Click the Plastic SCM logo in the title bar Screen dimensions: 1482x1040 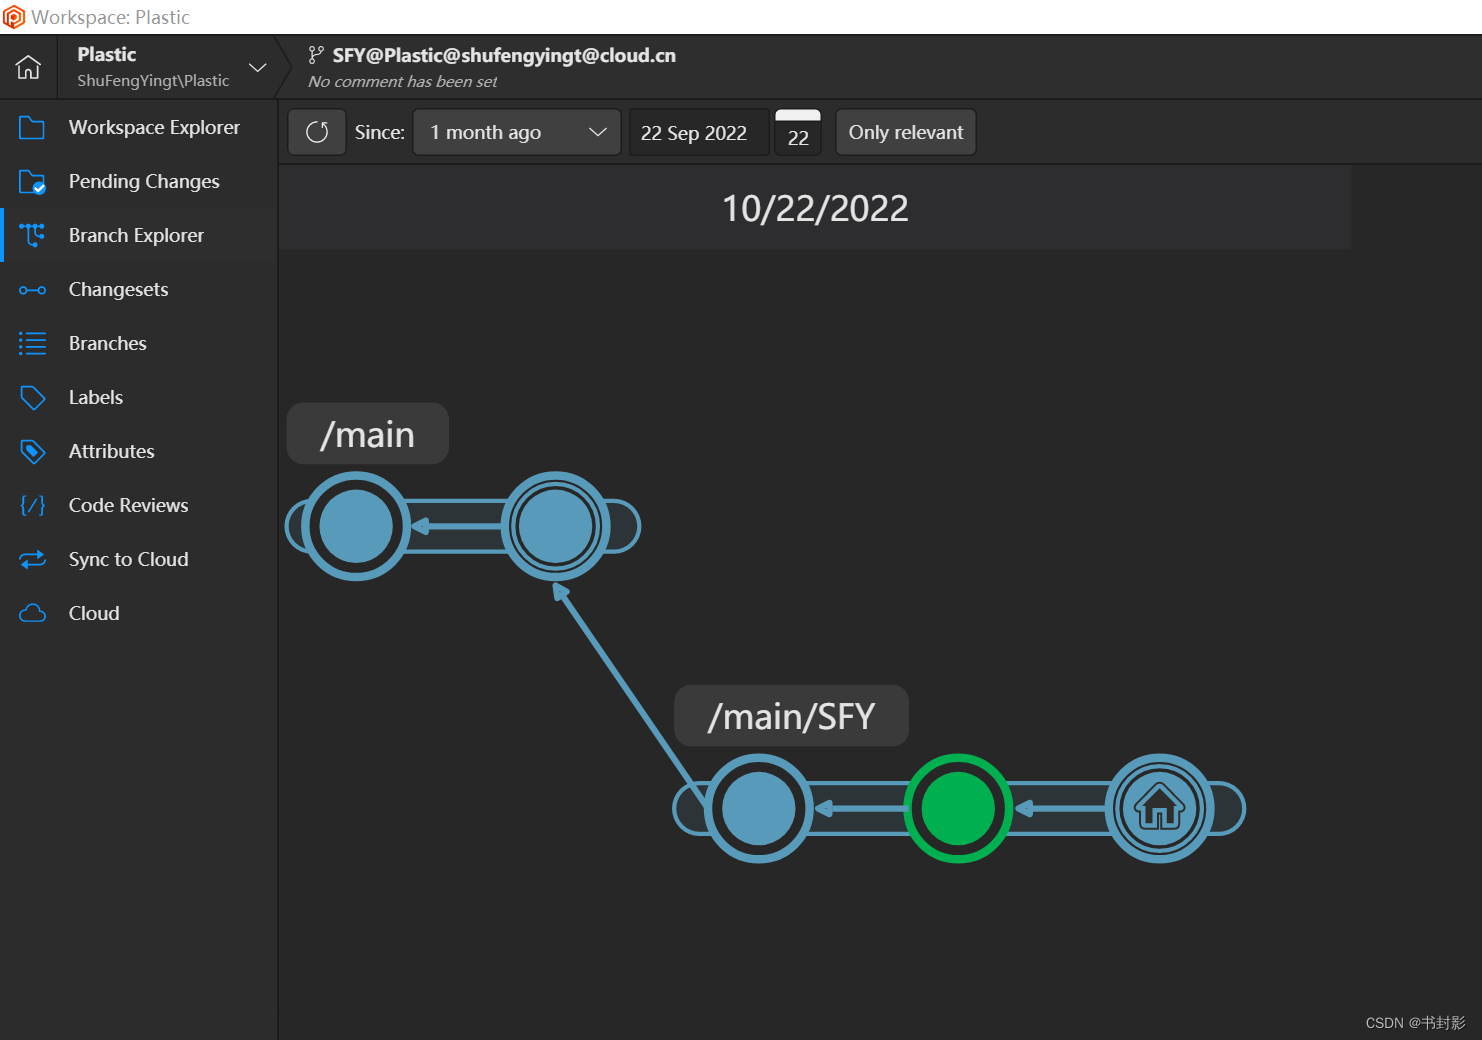pos(14,17)
